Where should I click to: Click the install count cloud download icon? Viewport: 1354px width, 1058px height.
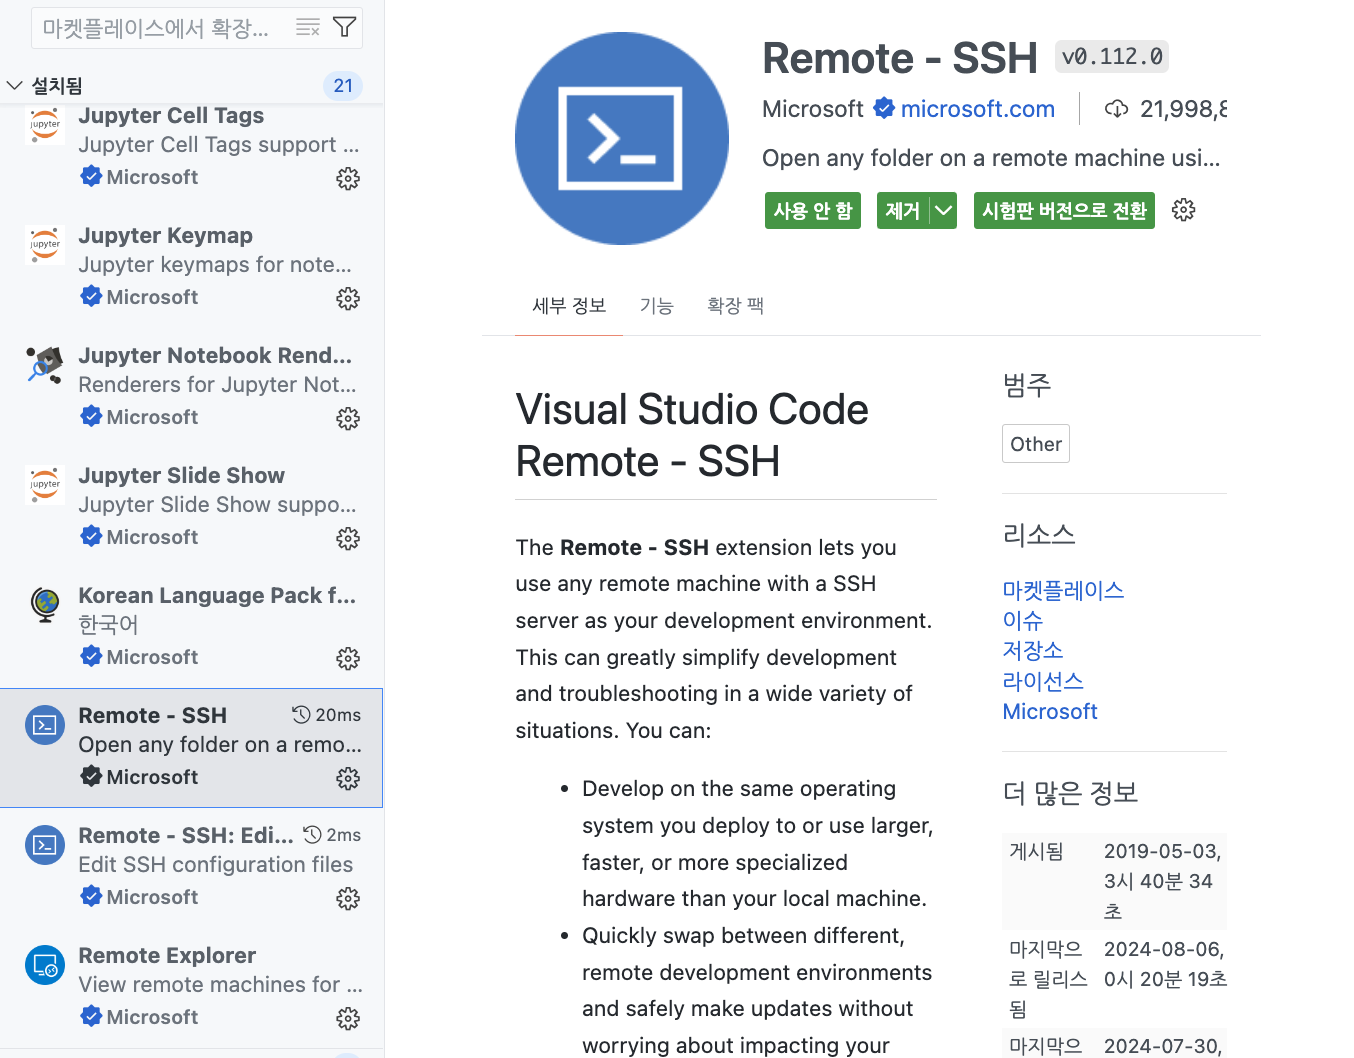coord(1117,109)
